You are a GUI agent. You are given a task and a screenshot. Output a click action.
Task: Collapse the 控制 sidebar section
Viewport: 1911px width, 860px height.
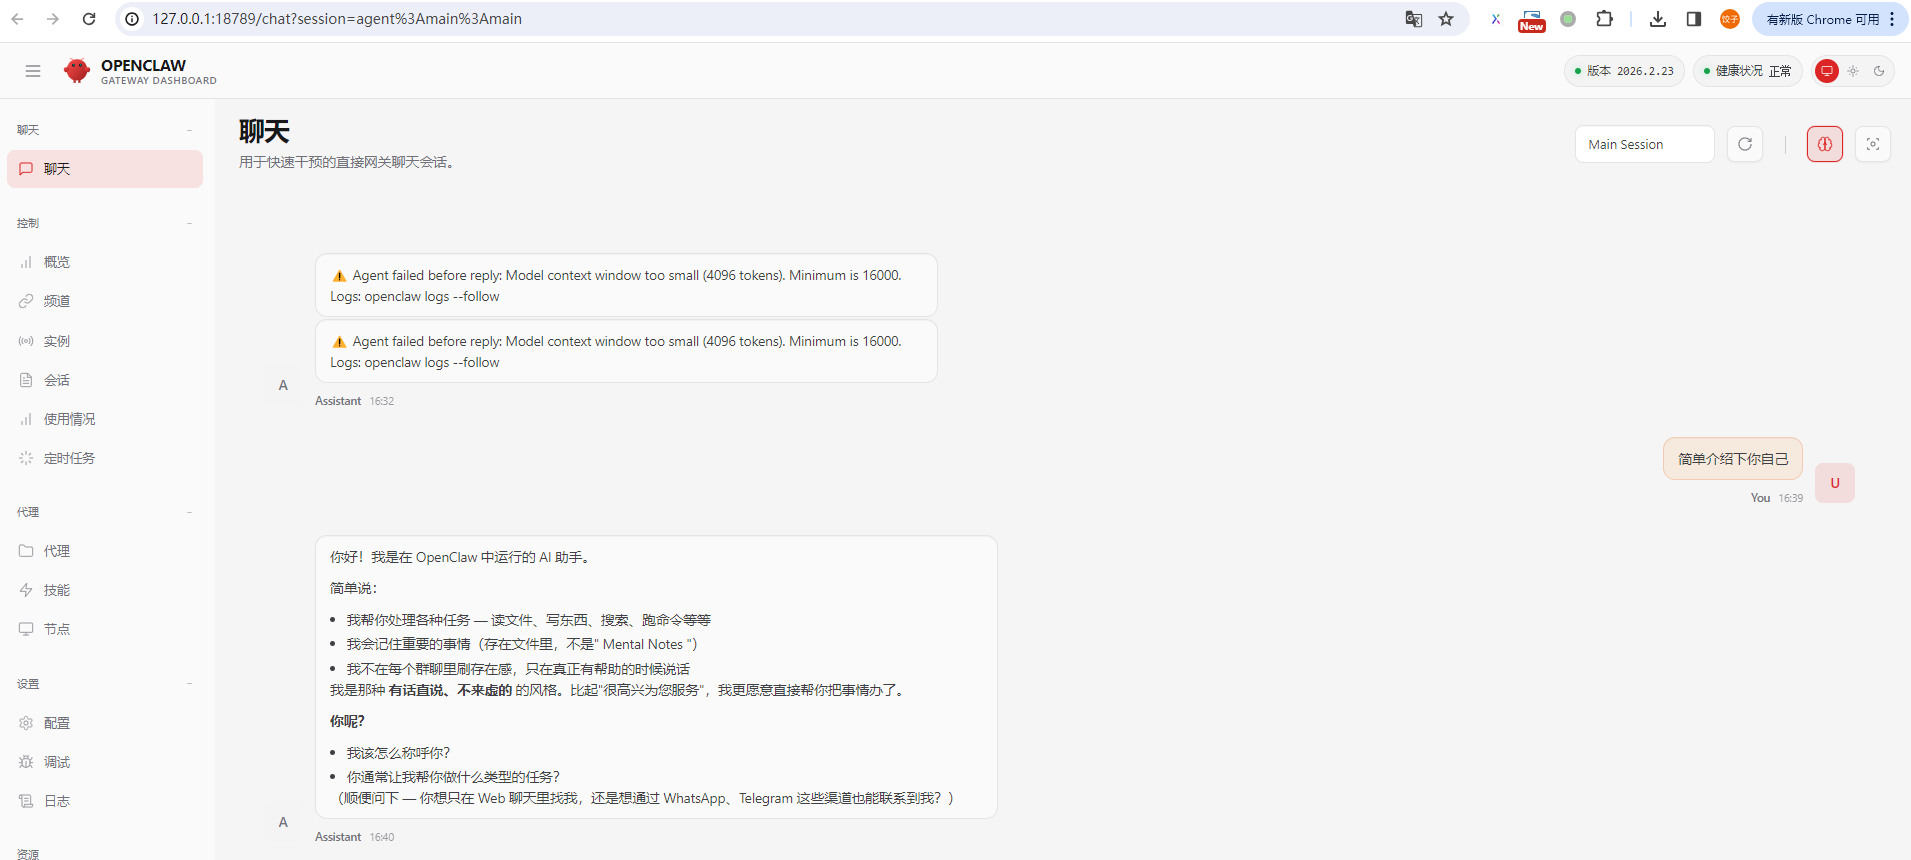(105, 223)
